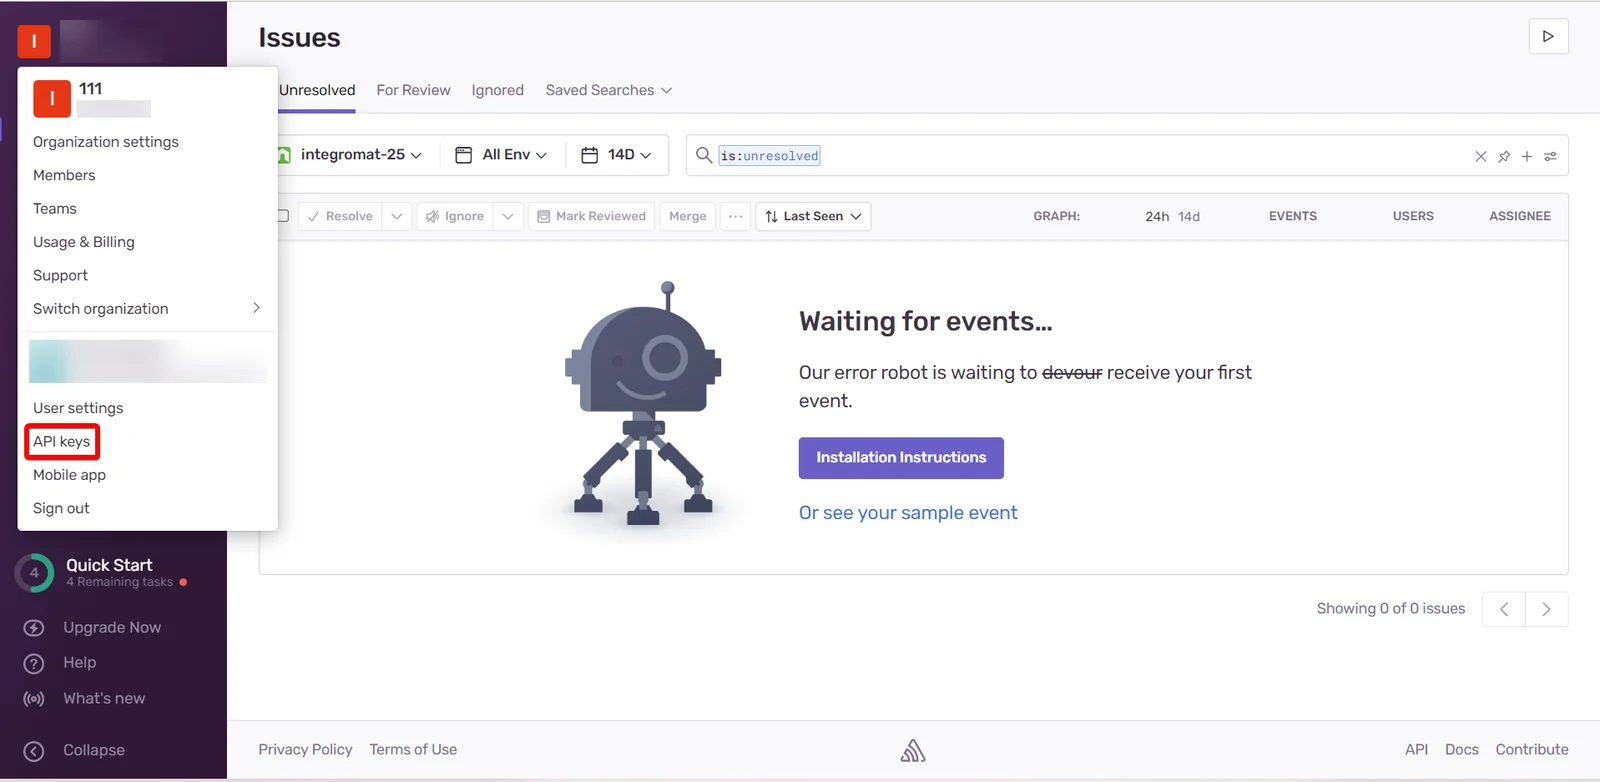Click the Resolve button
The width and height of the screenshot is (1600, 782).
pos(340,216)
